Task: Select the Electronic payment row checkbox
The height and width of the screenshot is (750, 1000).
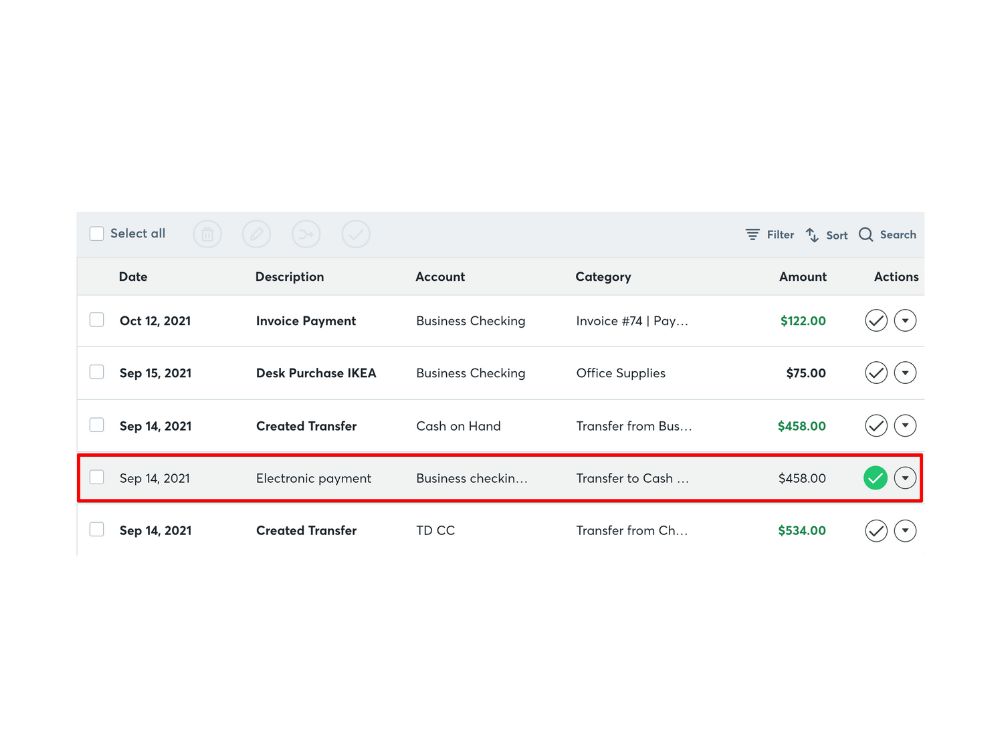Action: [x=96, y=477]
